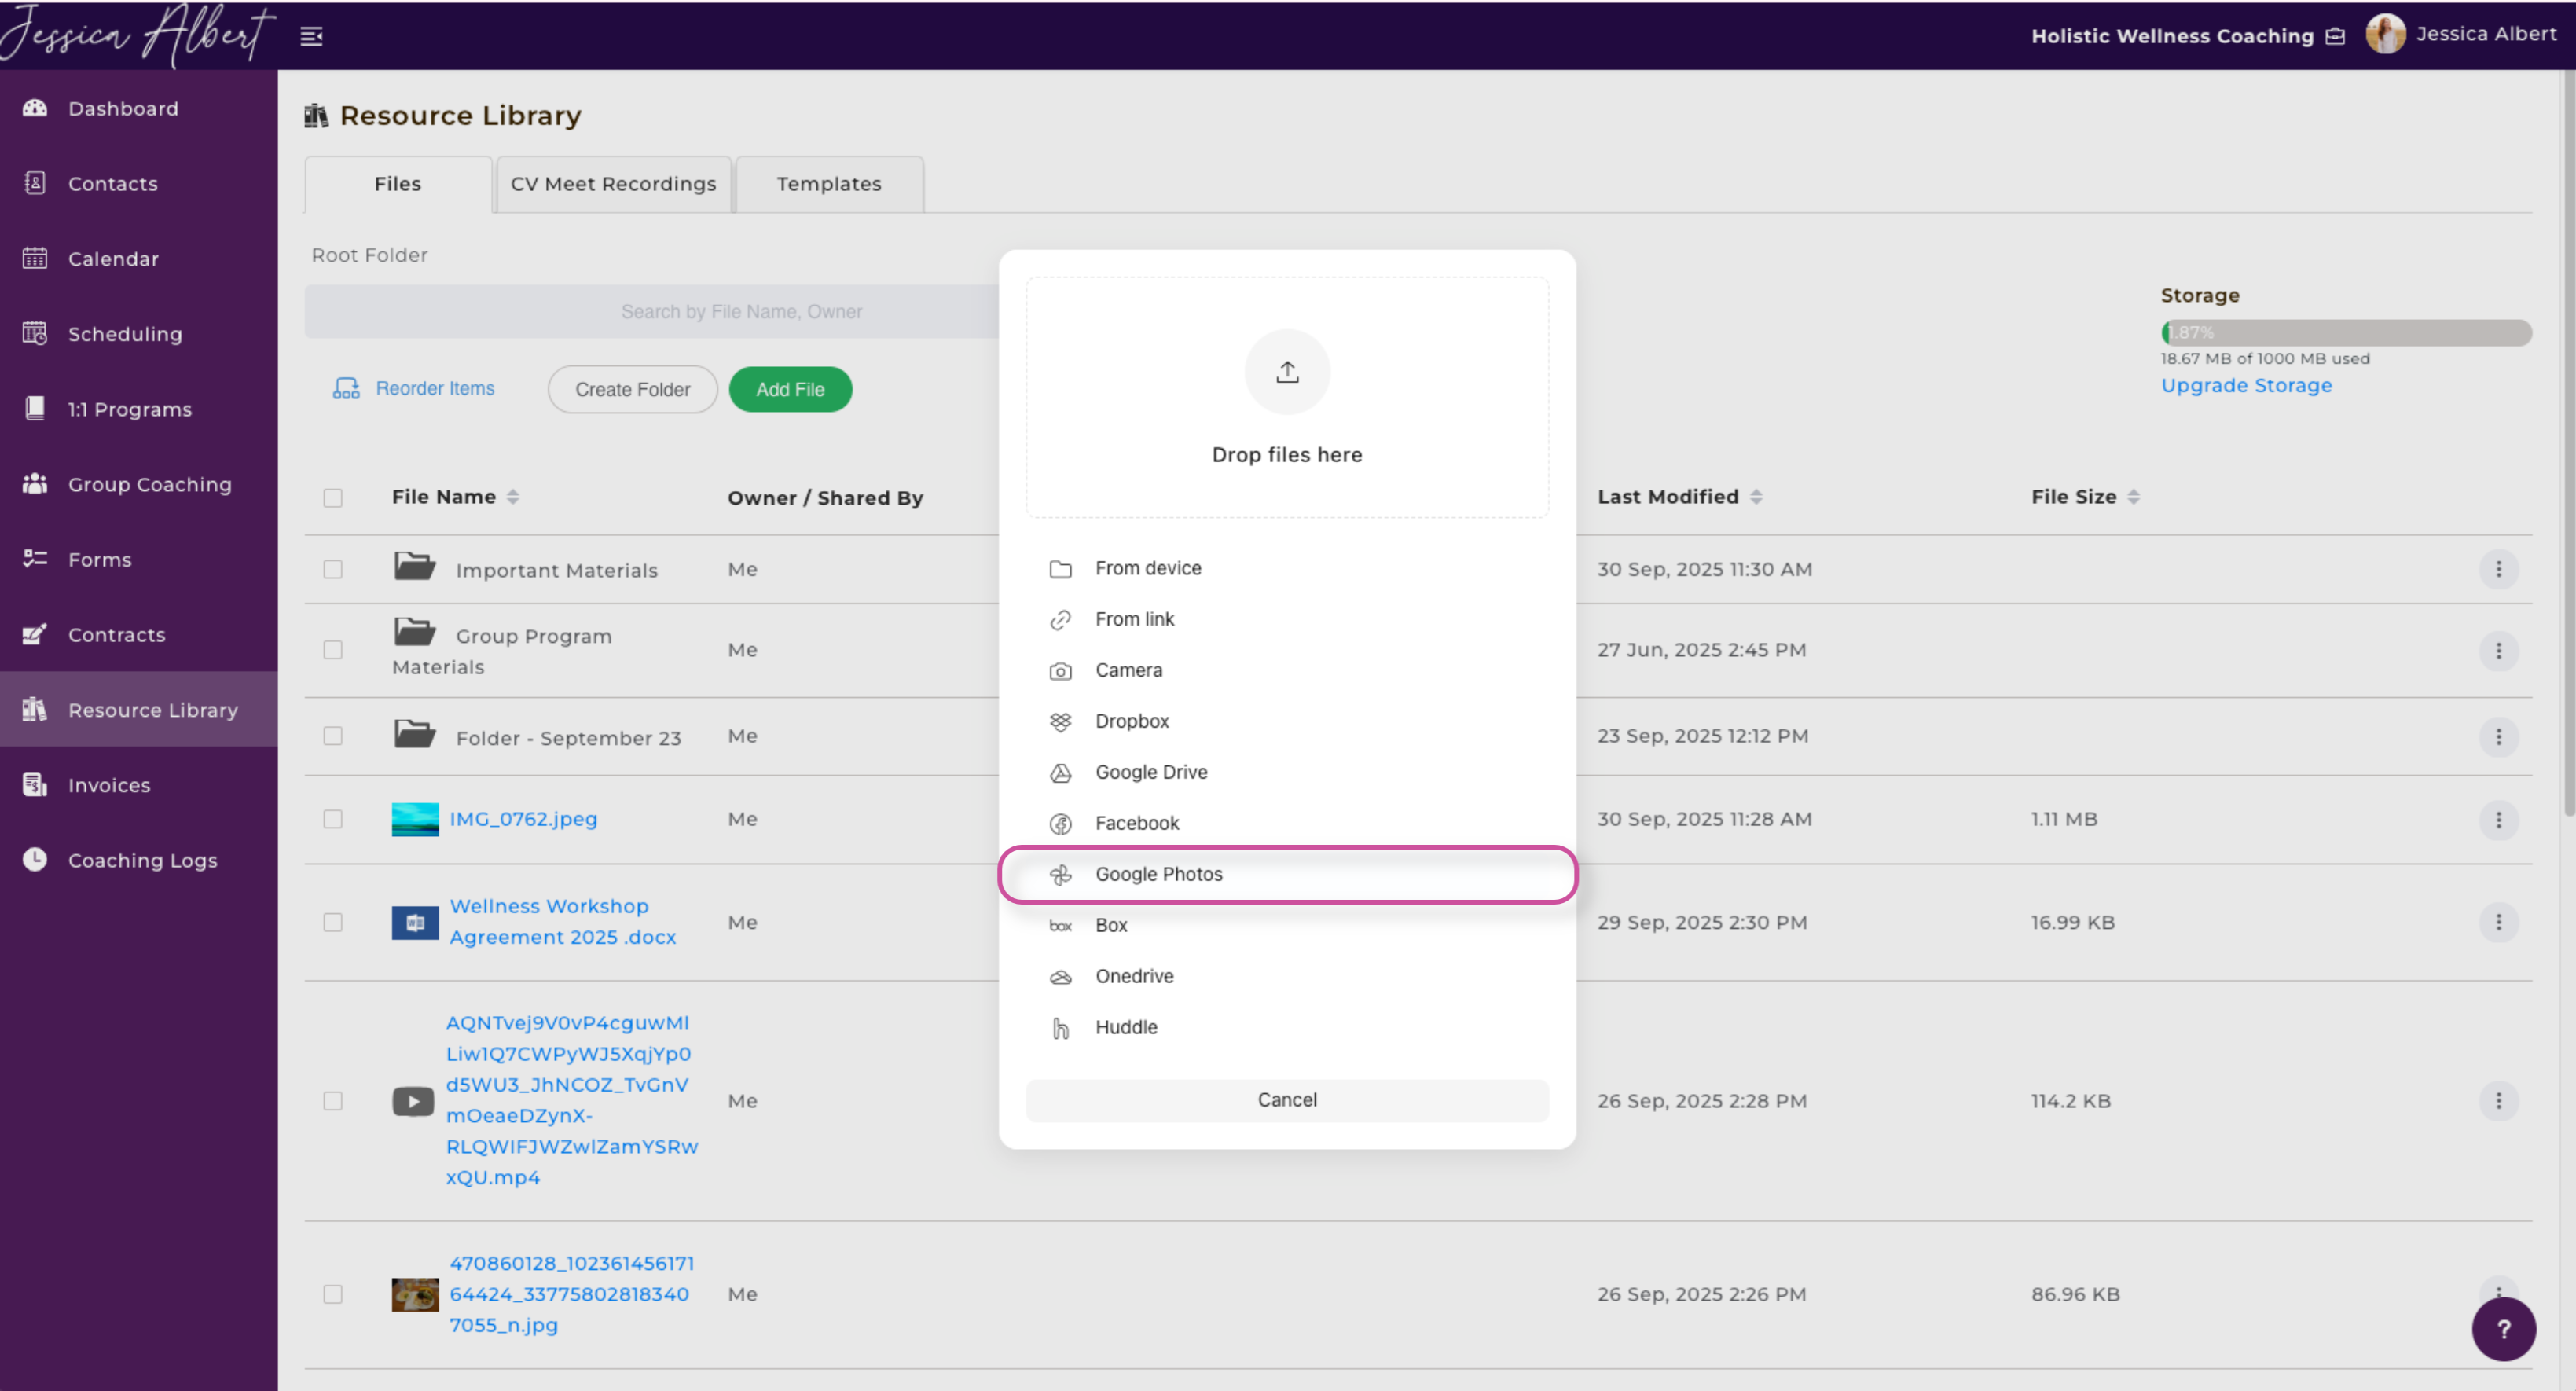Open three-dot menu for Important Materials row
The width and height of the screenshot is (2576, 1391).
coord(2498,569)
